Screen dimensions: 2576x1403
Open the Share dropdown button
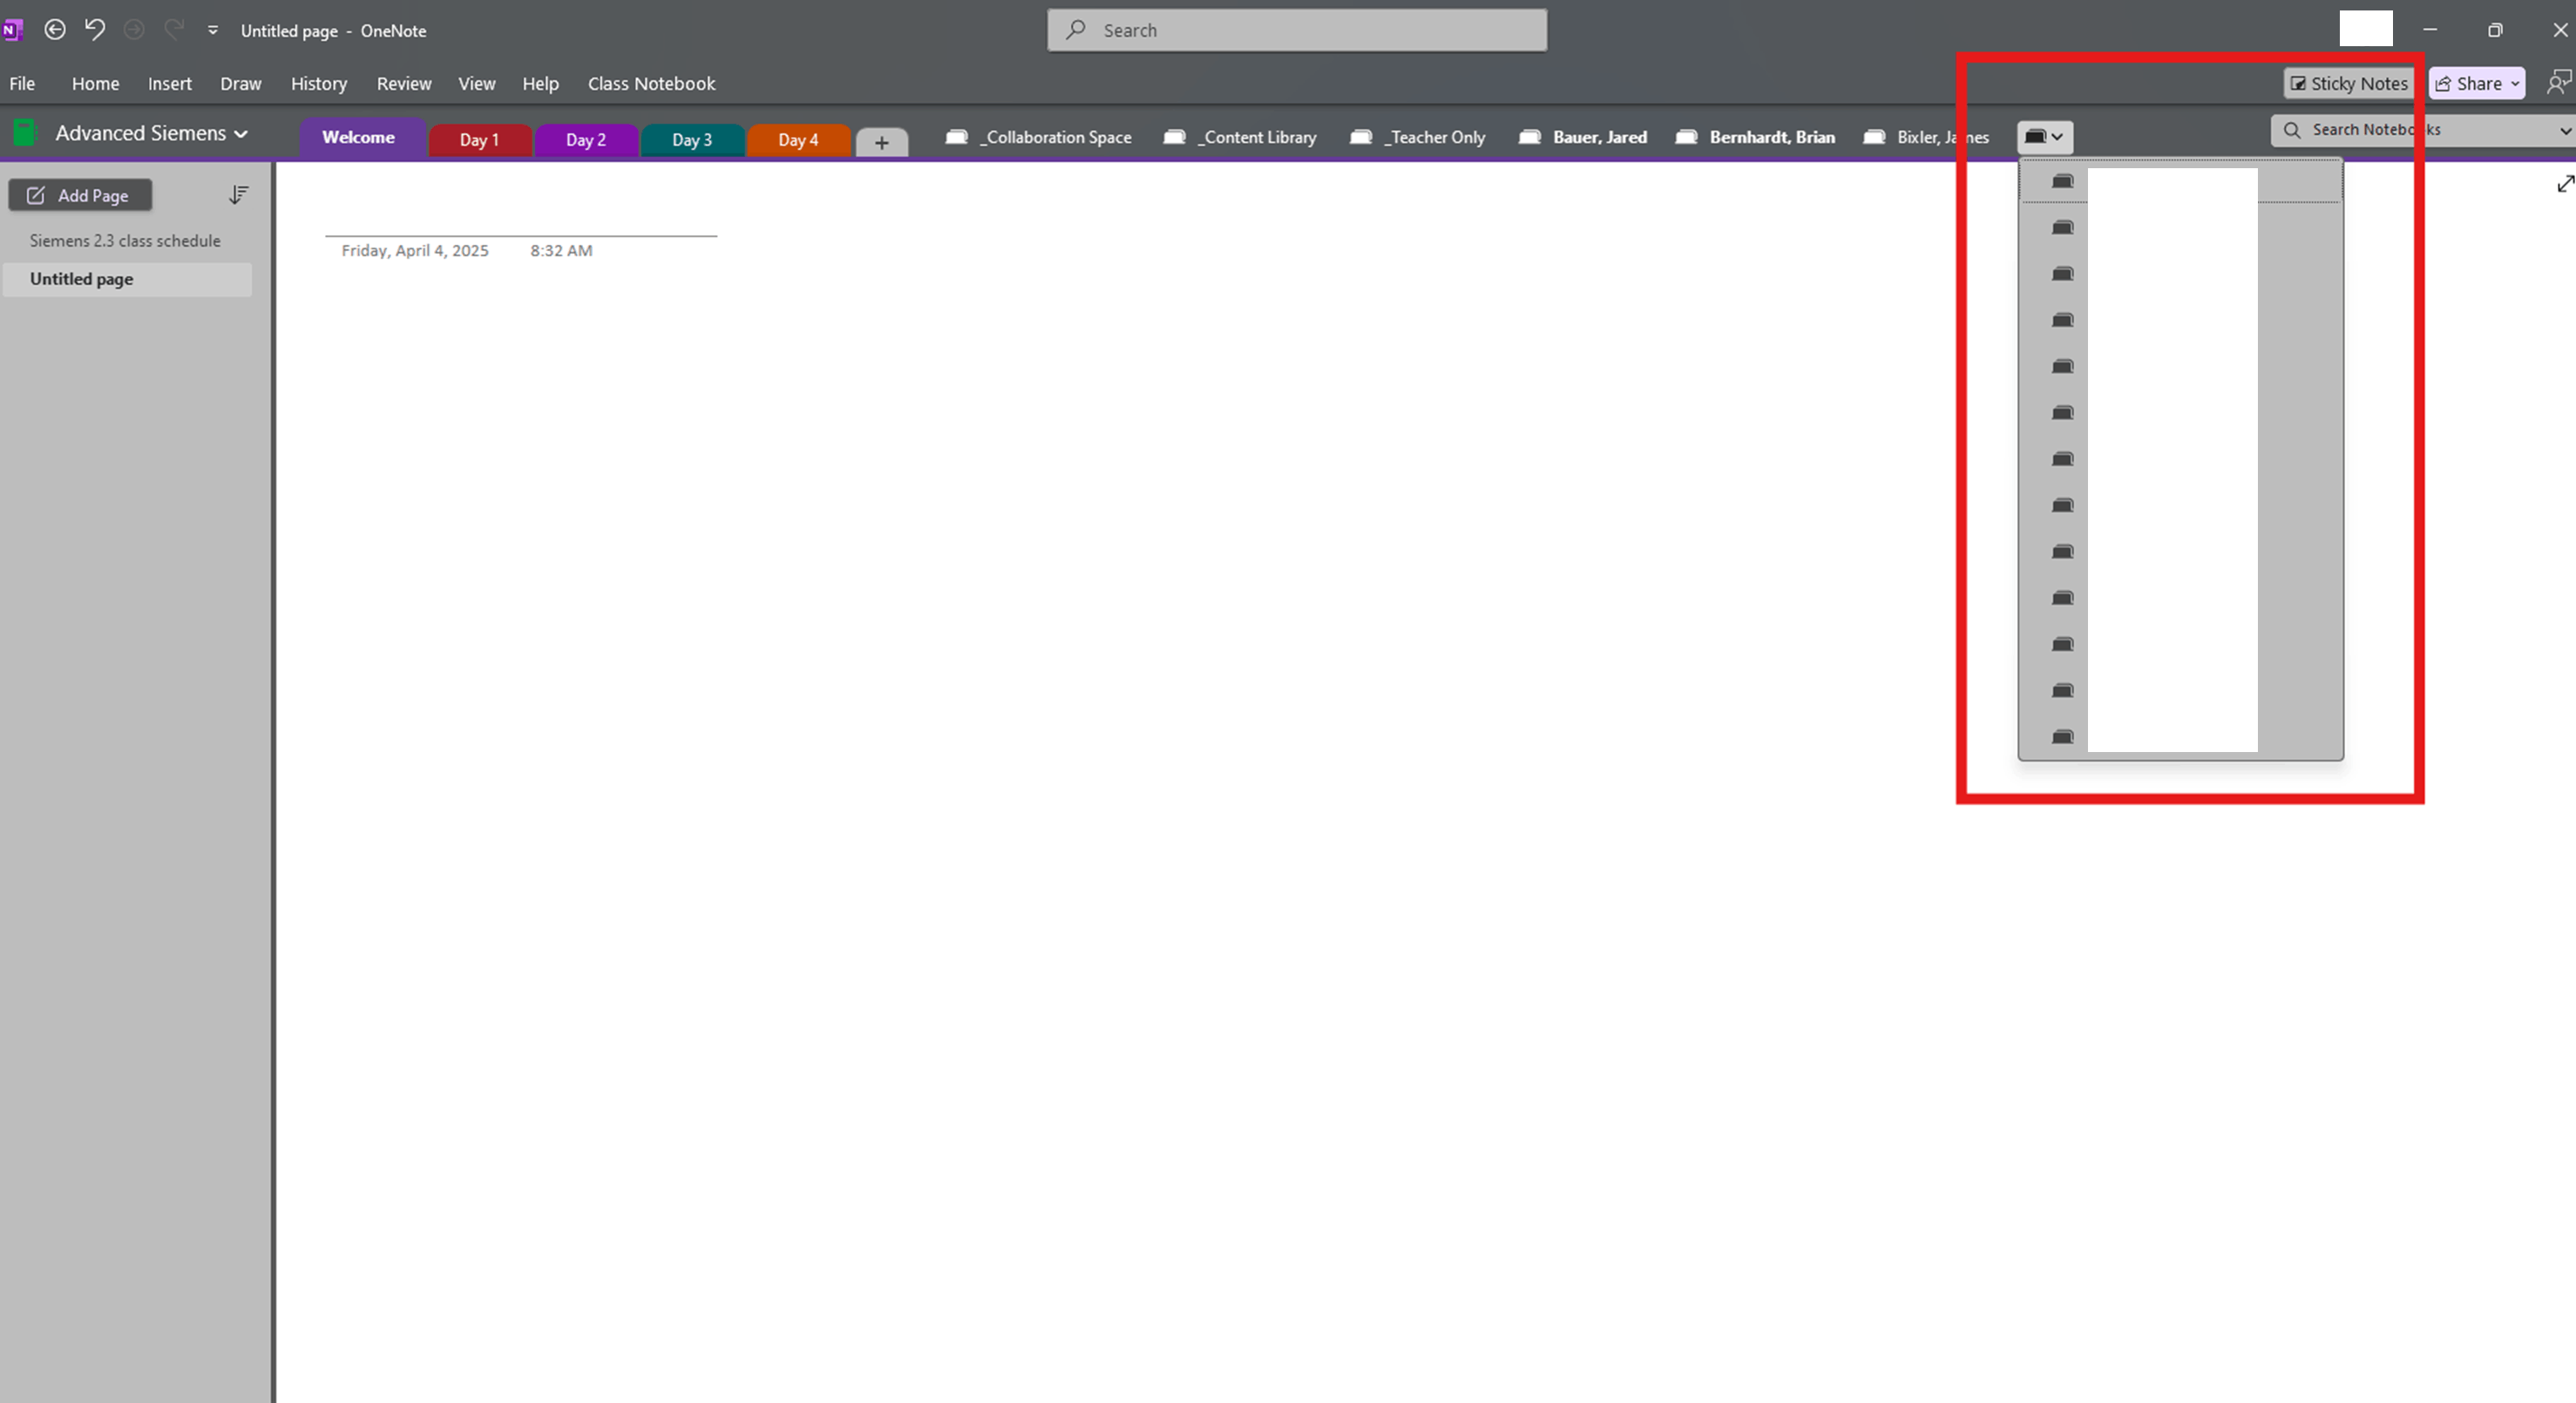2477,84
